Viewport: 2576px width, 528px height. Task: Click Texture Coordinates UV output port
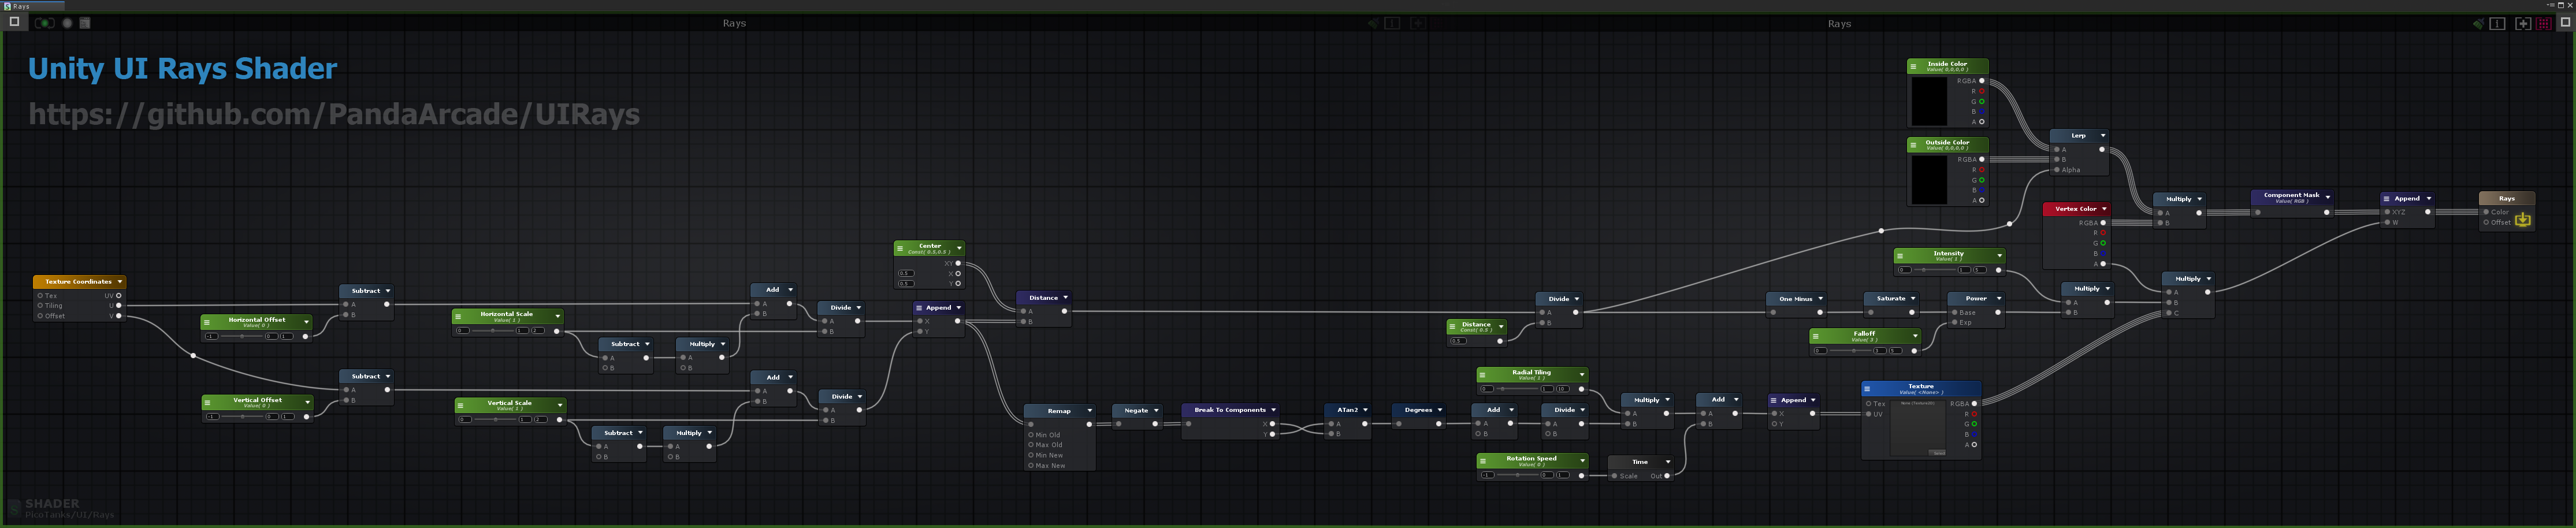[x=118, y=296]
